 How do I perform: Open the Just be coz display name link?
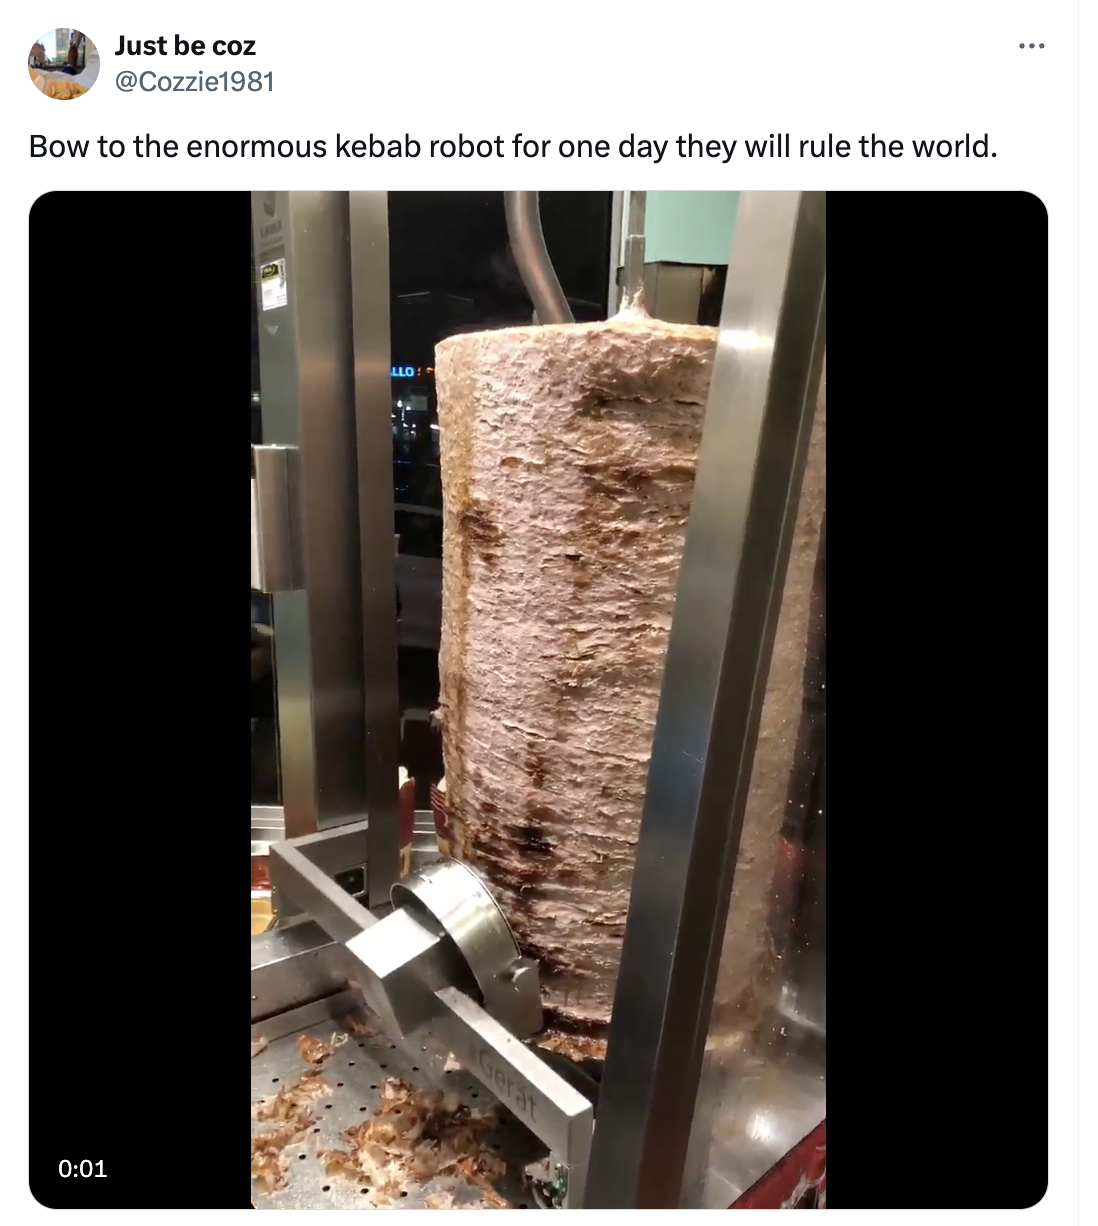coord(185,45)
